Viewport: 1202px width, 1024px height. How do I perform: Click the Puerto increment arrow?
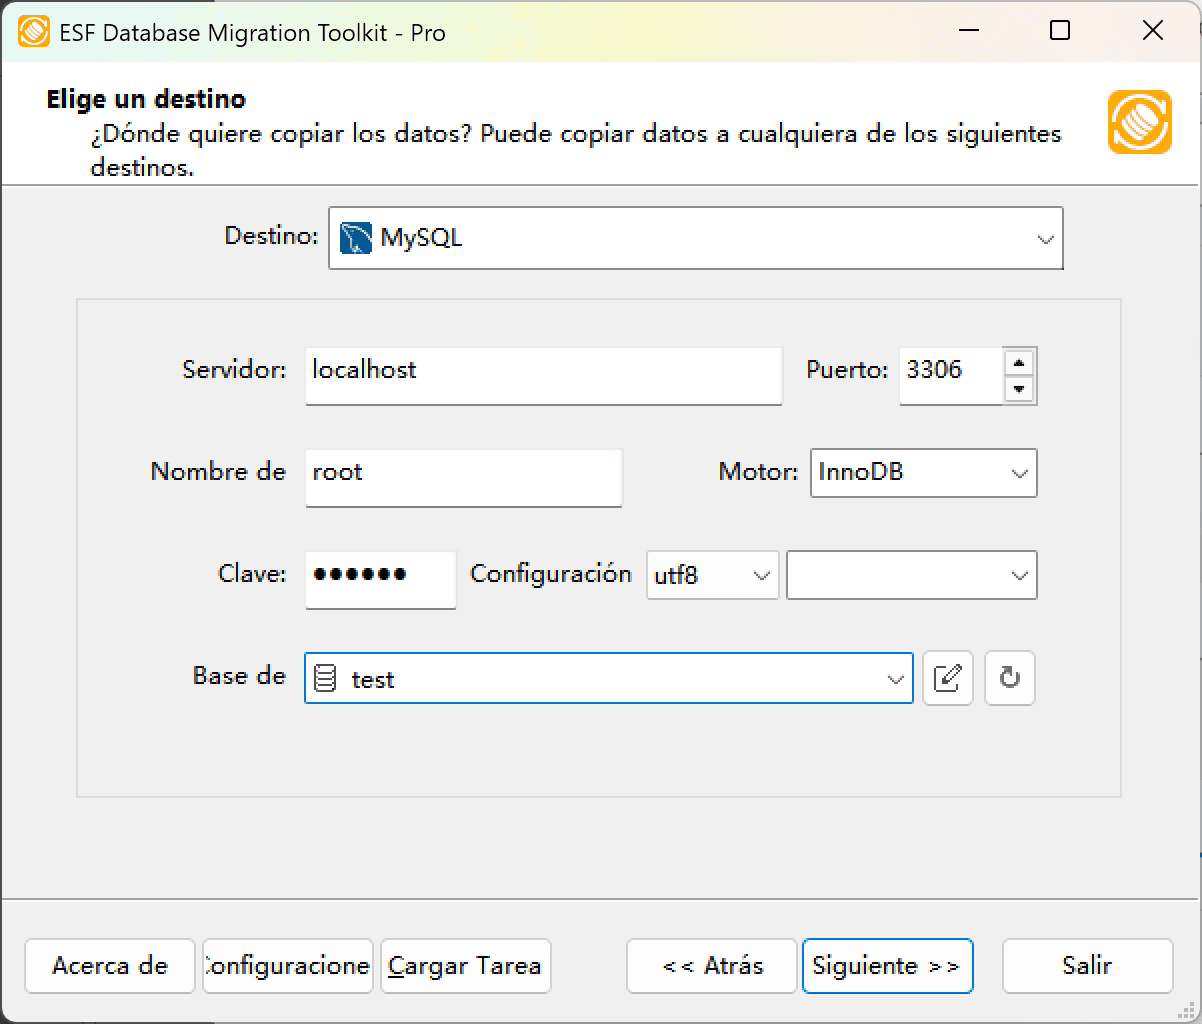(x=1019, y=364)
